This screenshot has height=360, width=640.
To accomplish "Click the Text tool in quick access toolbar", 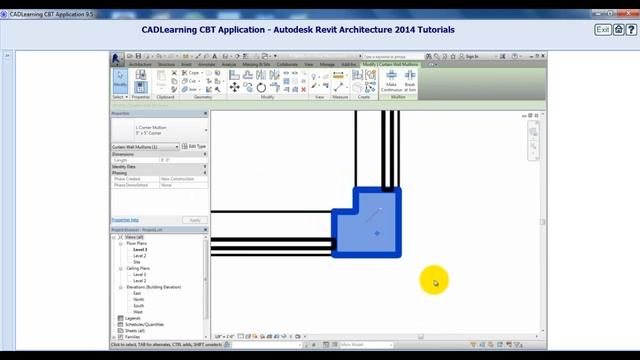I will point(215,56).
